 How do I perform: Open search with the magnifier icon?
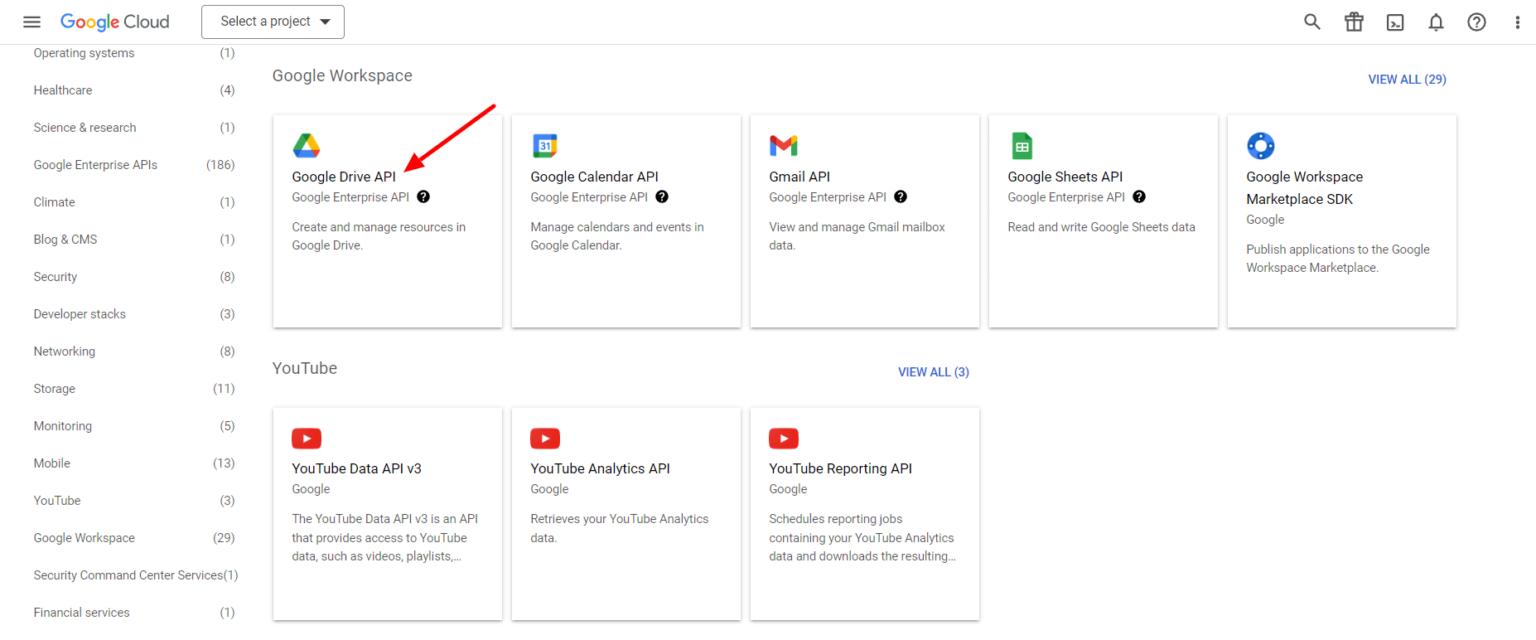pos(1312,21)
